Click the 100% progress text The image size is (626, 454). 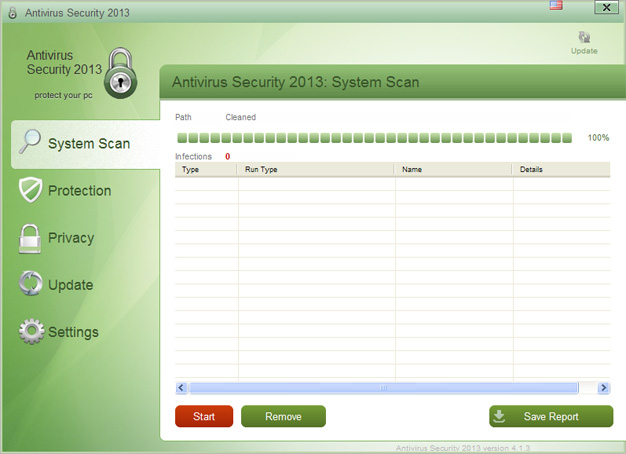click(598, 138)
